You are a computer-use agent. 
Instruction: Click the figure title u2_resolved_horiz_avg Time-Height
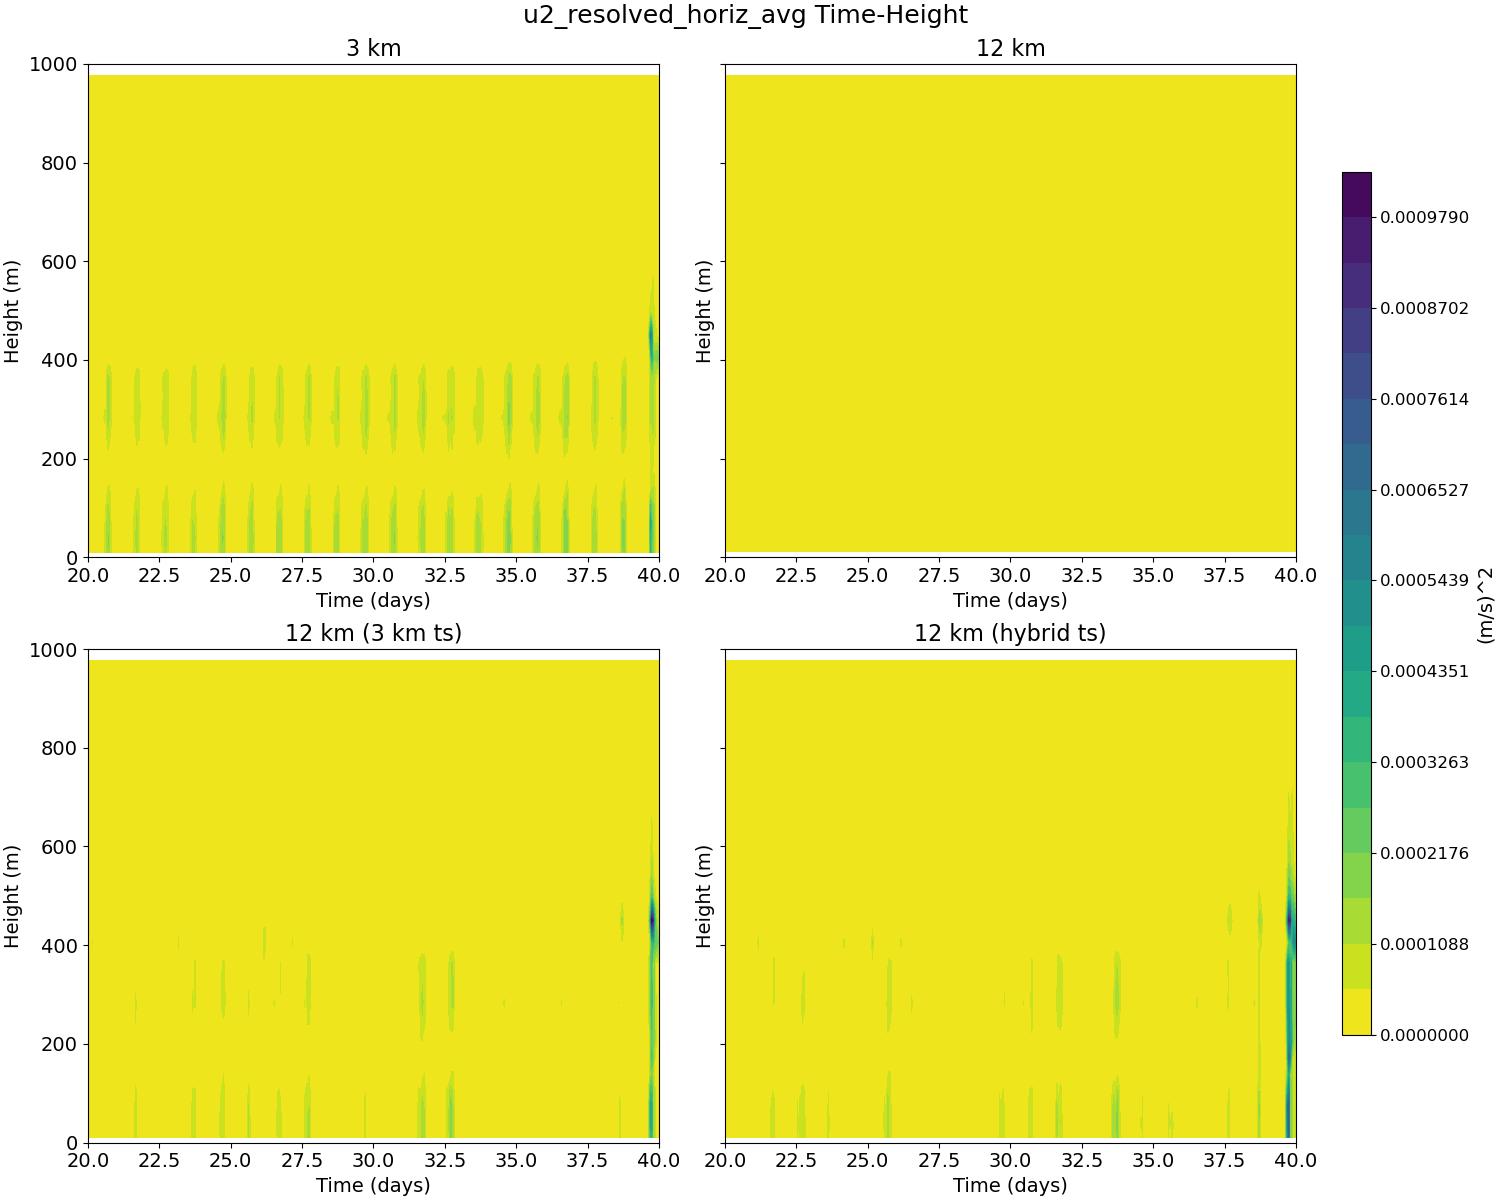745,15
